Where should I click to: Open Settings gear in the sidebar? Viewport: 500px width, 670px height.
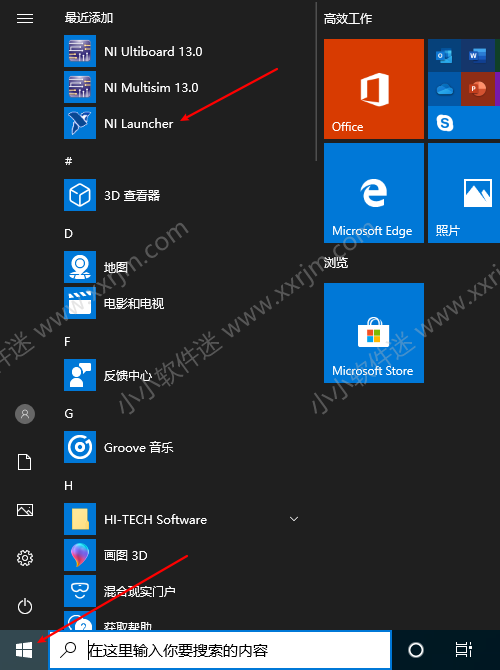(x=25, y=558)
